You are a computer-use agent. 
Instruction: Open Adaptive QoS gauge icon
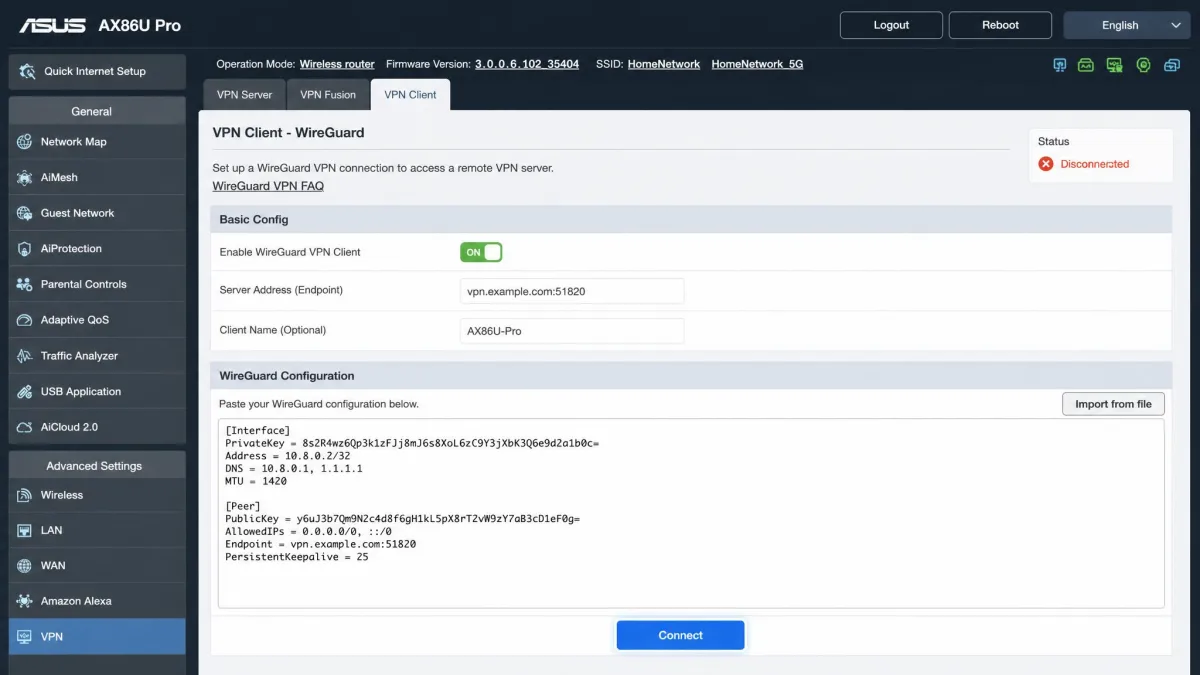tap(25, 320)
